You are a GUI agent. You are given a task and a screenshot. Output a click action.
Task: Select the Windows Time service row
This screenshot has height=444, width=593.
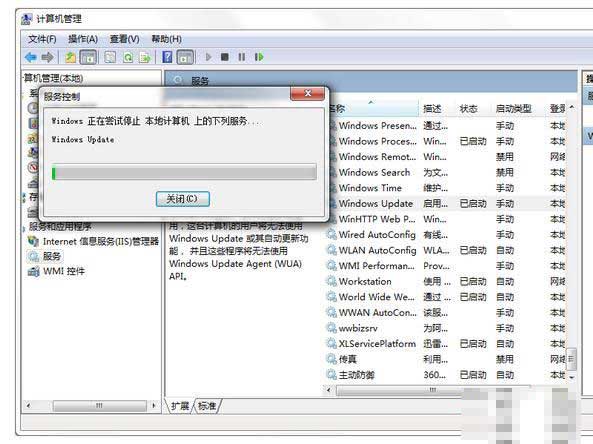446,188
